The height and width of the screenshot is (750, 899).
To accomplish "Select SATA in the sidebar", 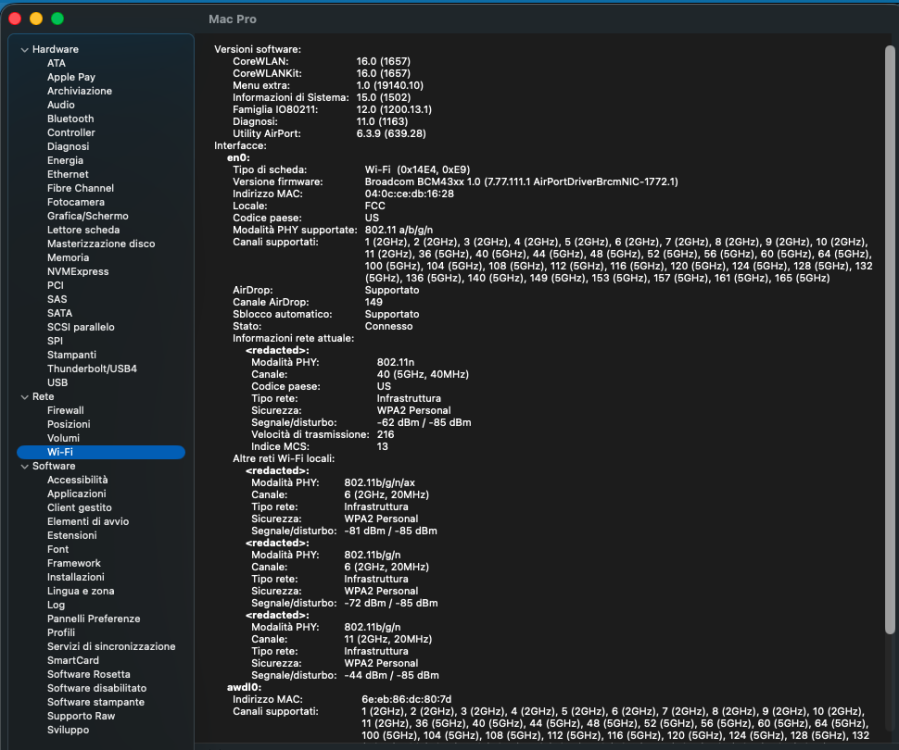I will pos(60,313).
